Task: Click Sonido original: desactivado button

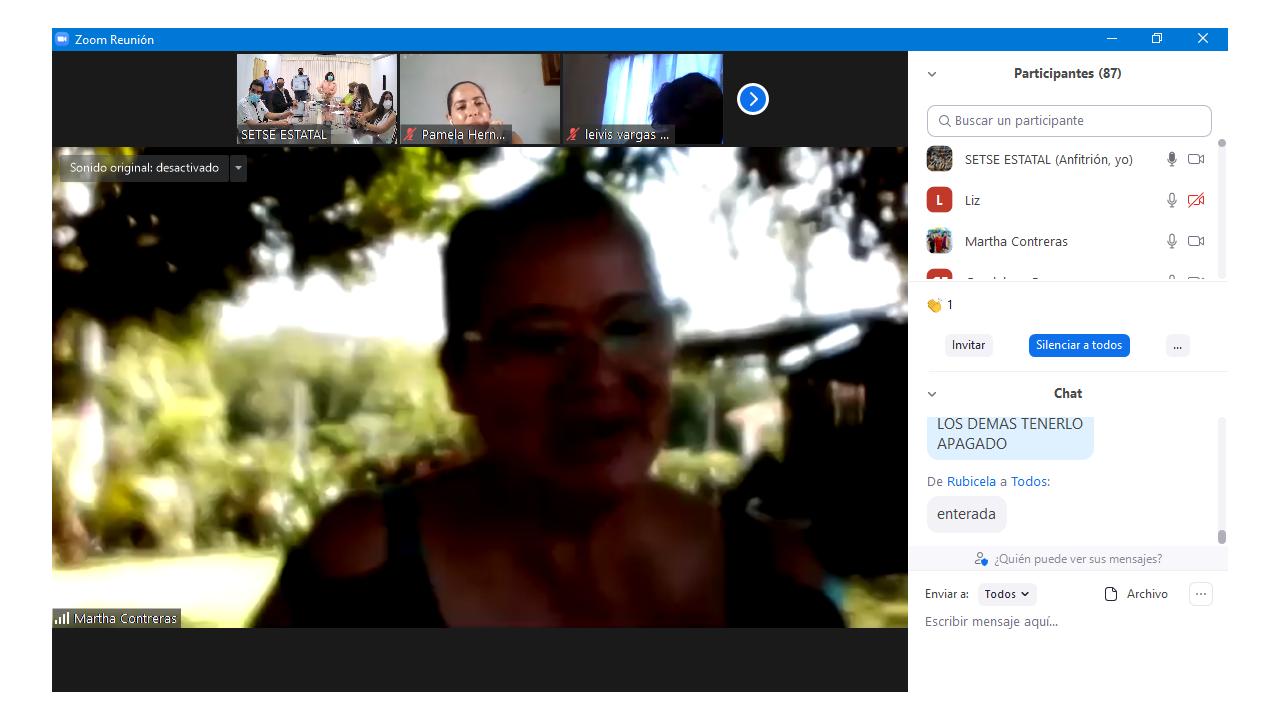Action: coord(144,168)
